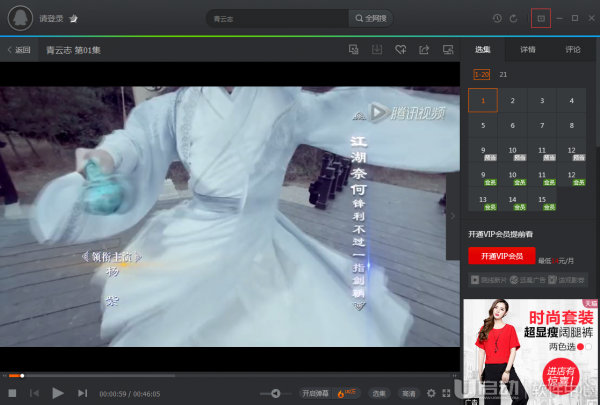
Task: Play episode 2
Action: pyautogui.click(x=512, y=100)
